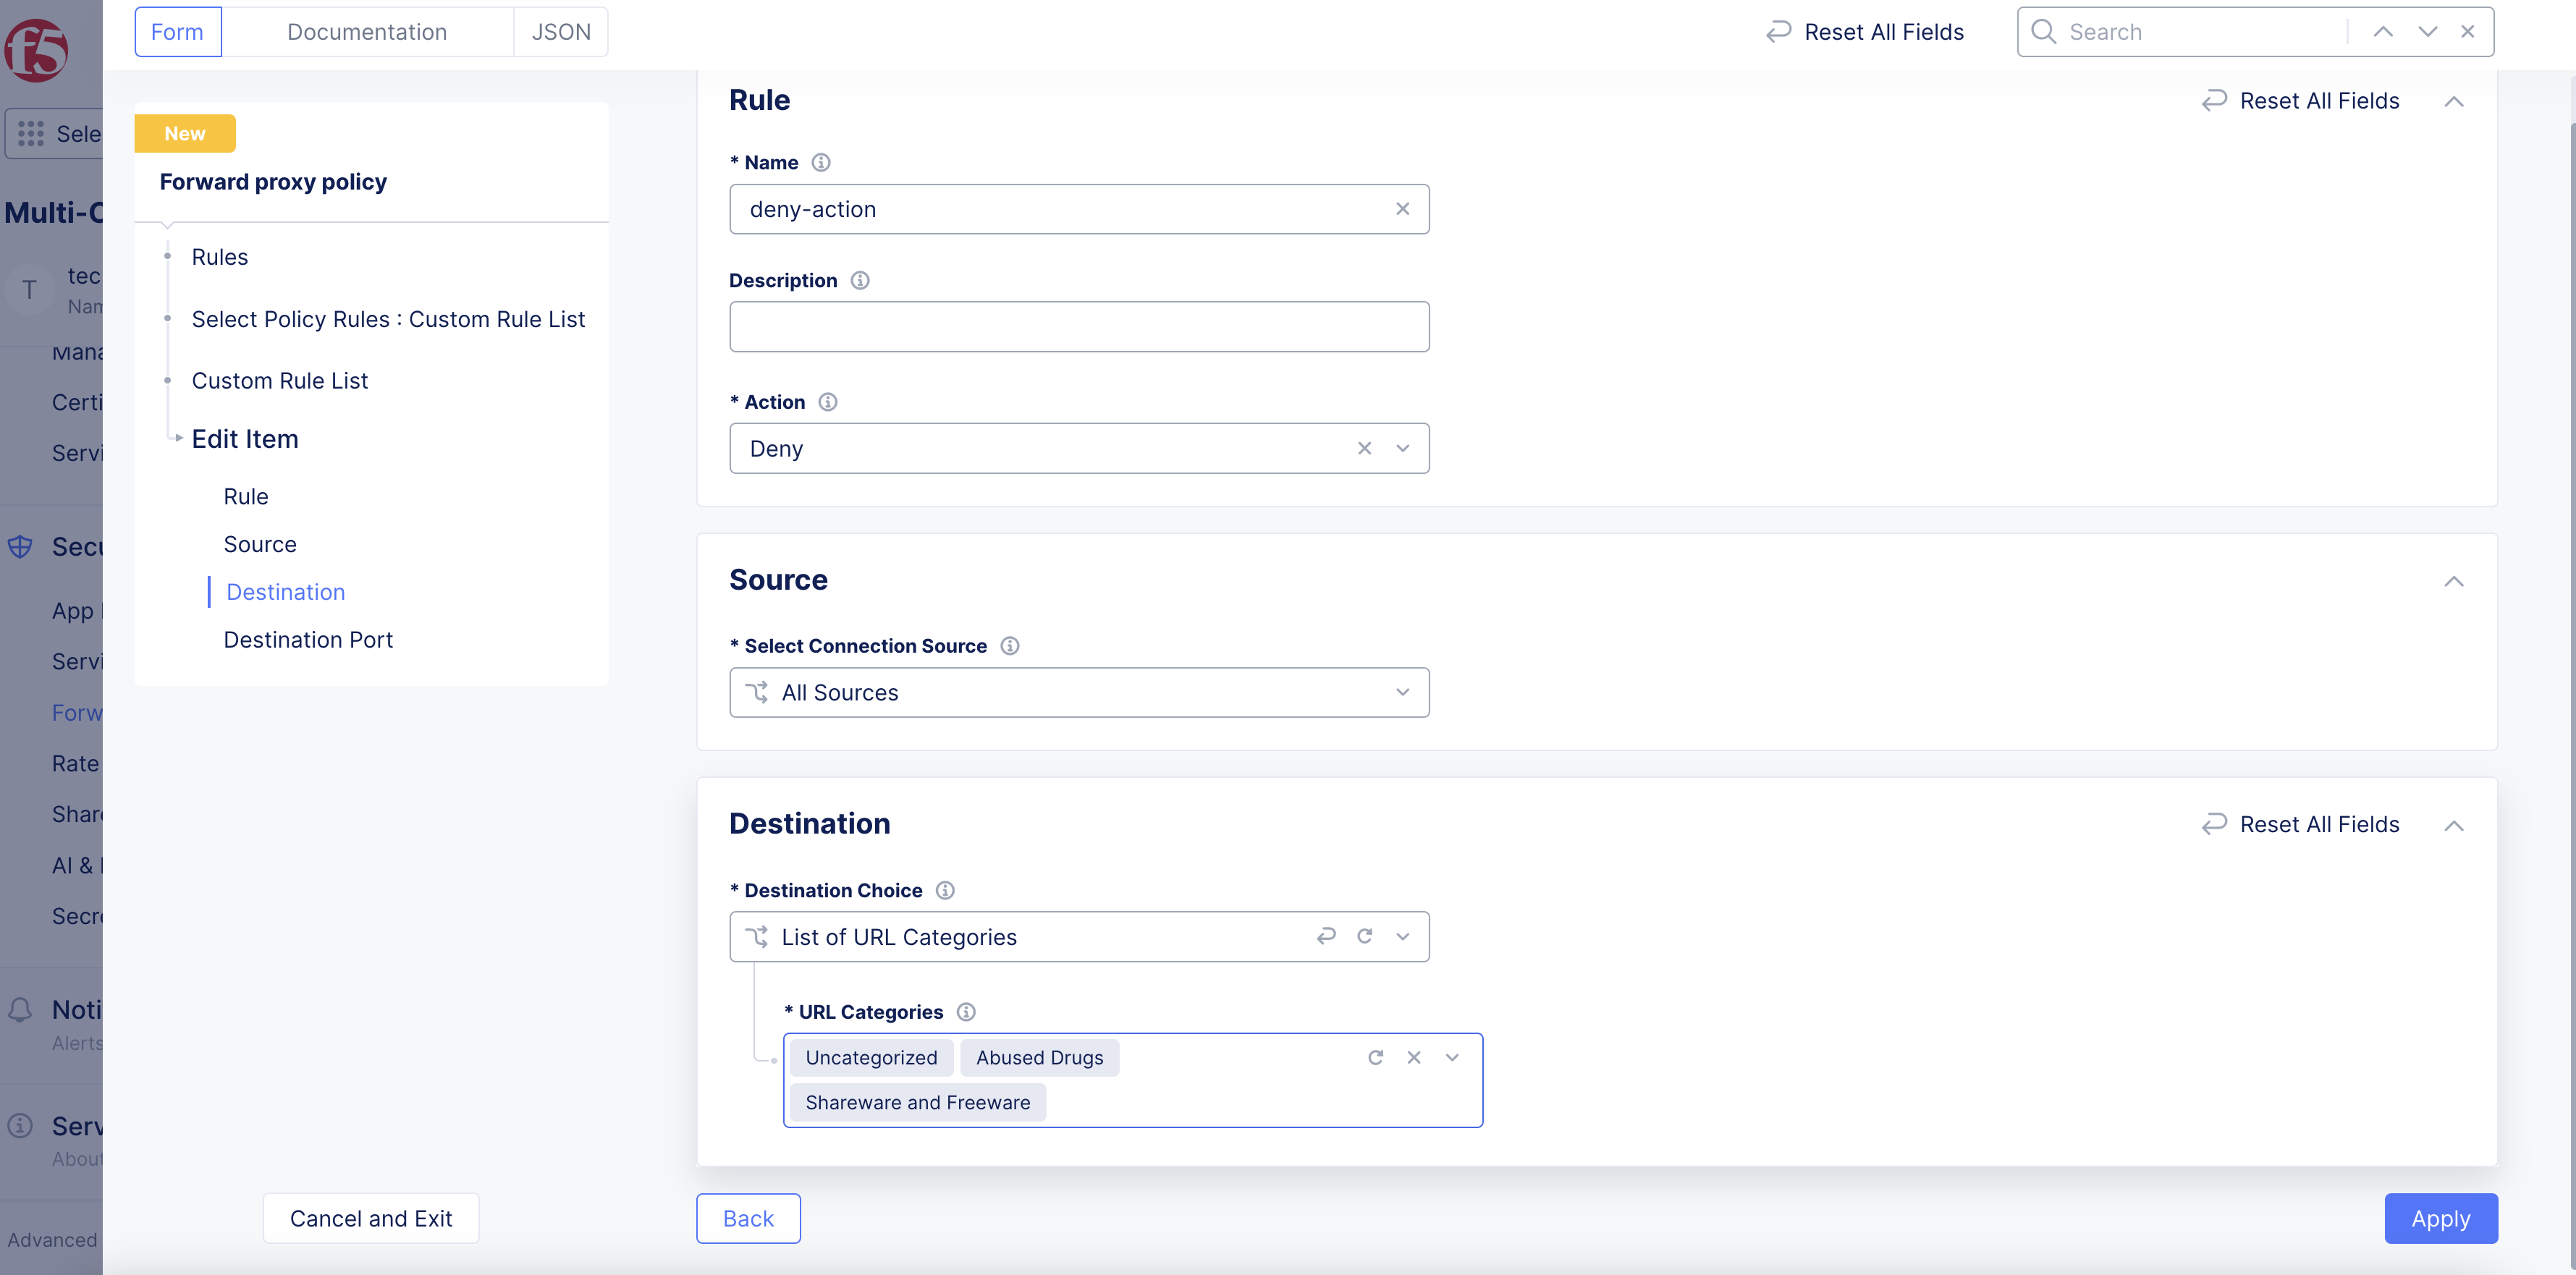Open the Notifications bell icon
This screenshot has width=2576, height=1275.
pyautogui.click(x=21, y=1010)
